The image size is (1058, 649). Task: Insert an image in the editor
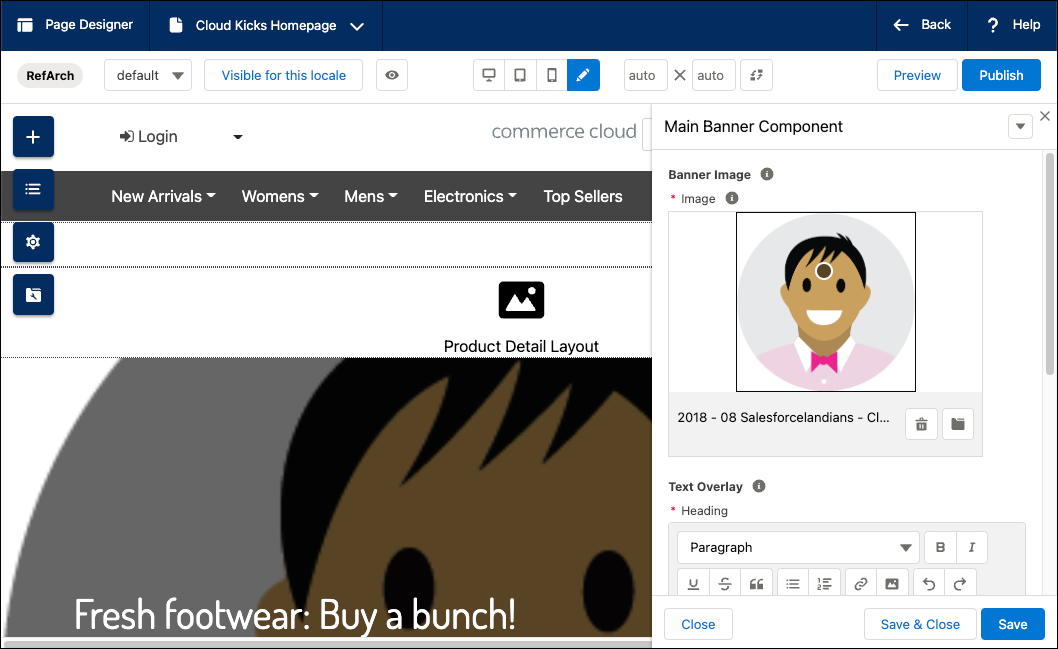coord(892,584)
